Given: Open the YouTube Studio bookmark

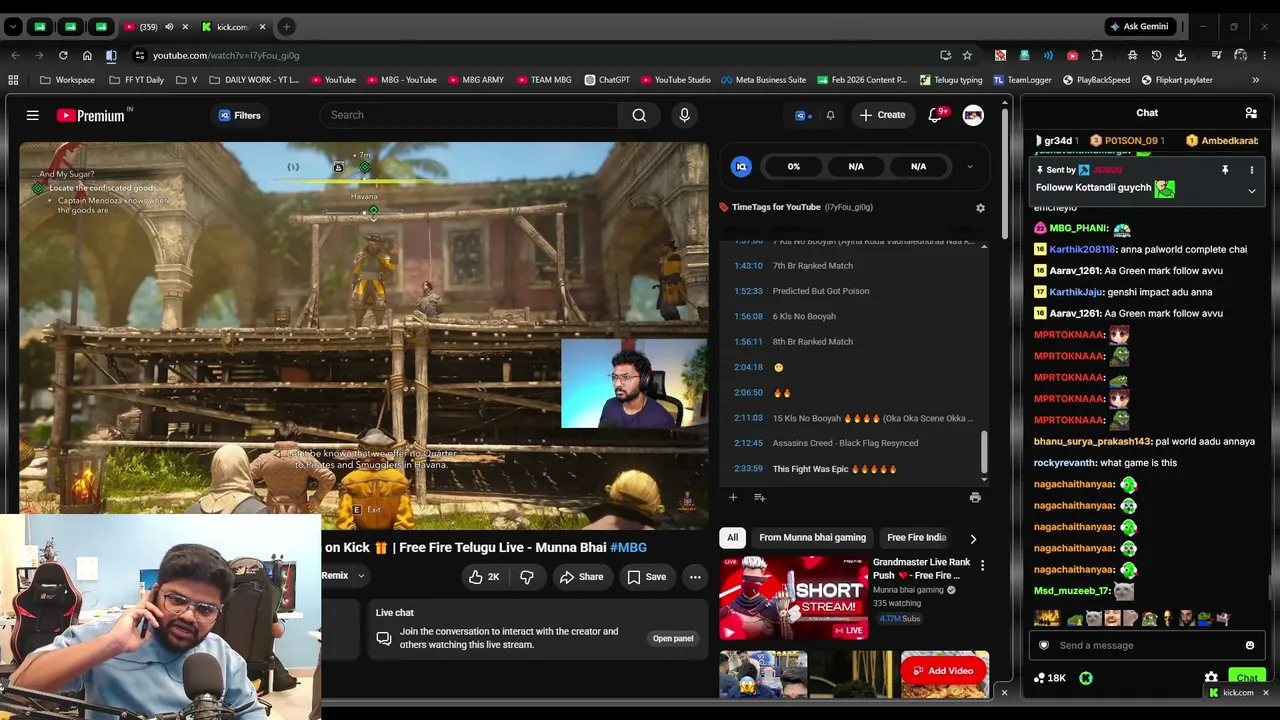Looking at the screenshot, I should tap(675, 80).
